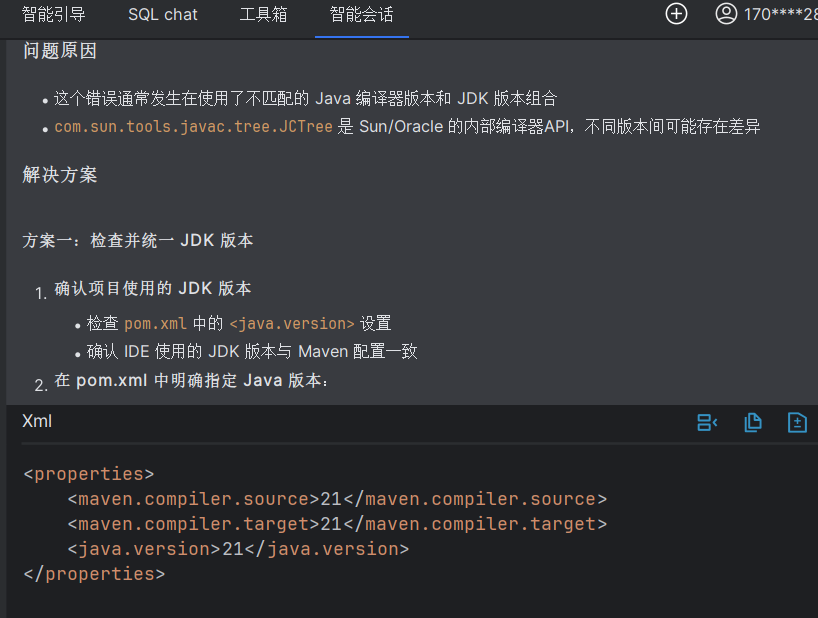818x618 pixels.
Task: Open the user account avatar icon
Action: [726, 14]
